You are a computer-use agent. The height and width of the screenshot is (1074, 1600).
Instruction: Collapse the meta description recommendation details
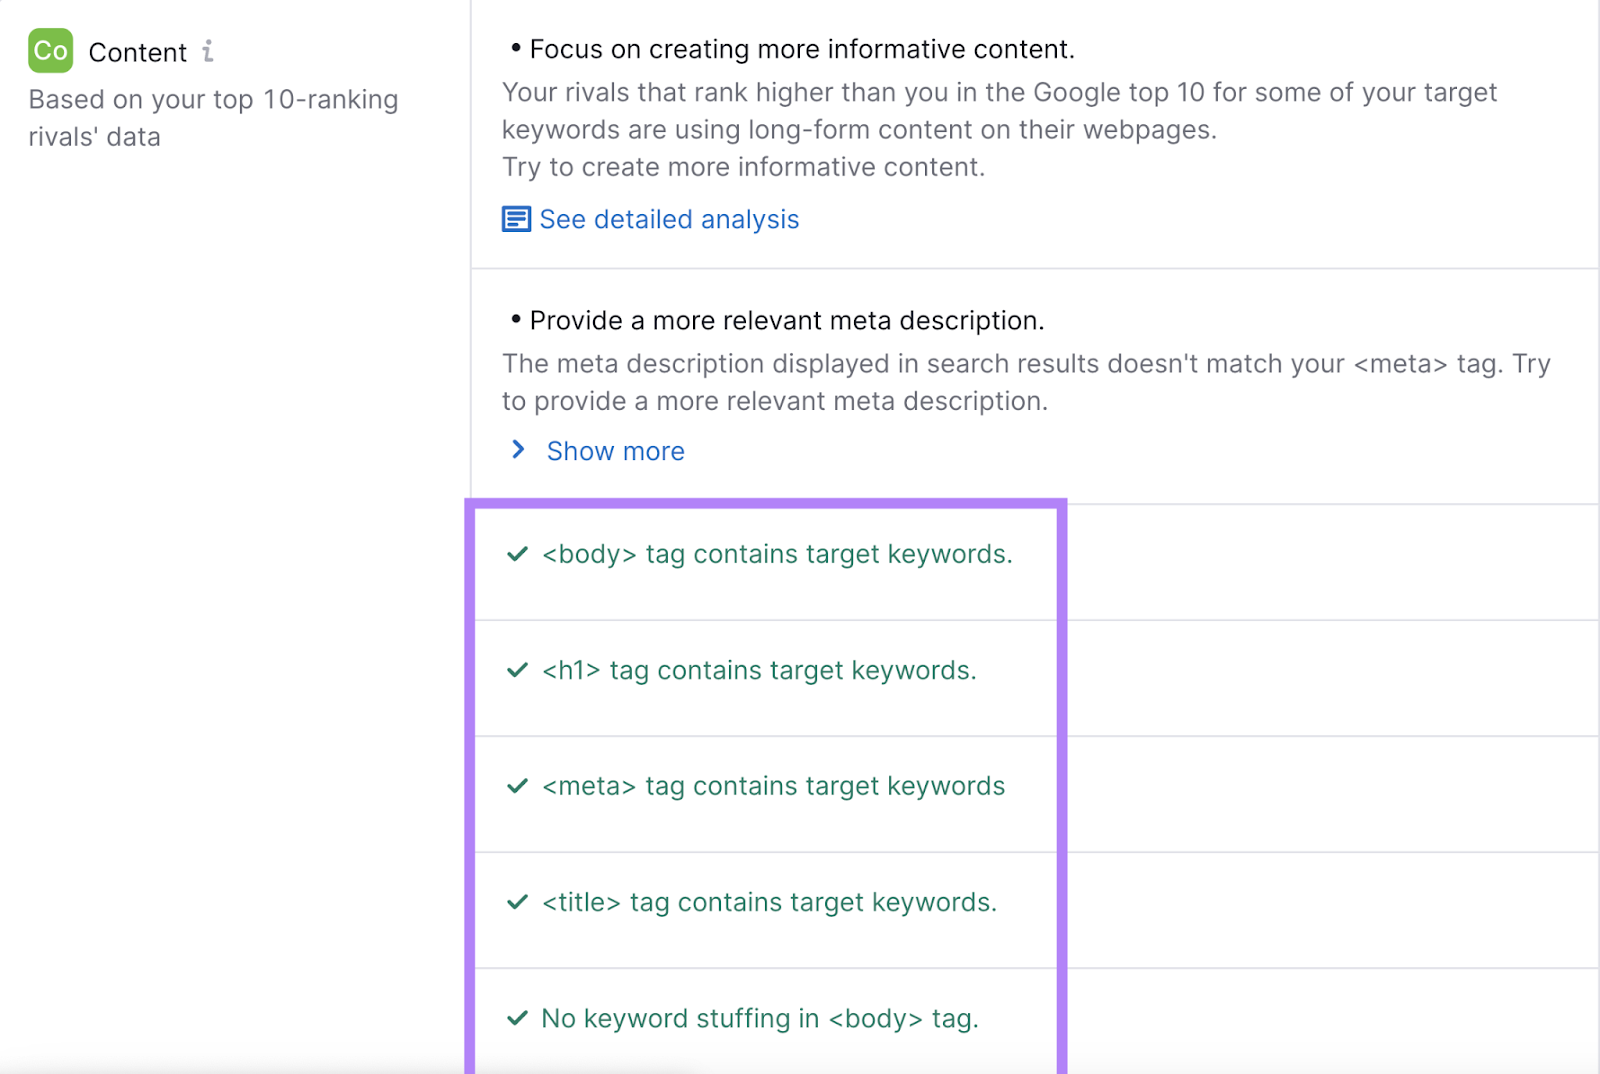[614, 451]
